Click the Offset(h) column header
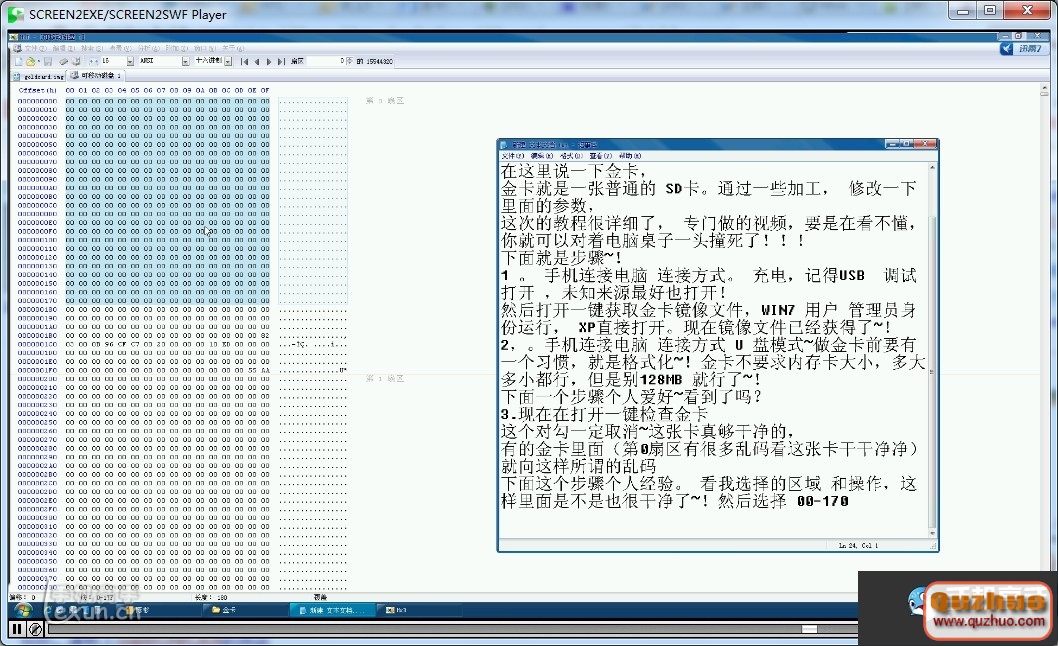This screenshot has width=1058, height=646. (38, 90)
